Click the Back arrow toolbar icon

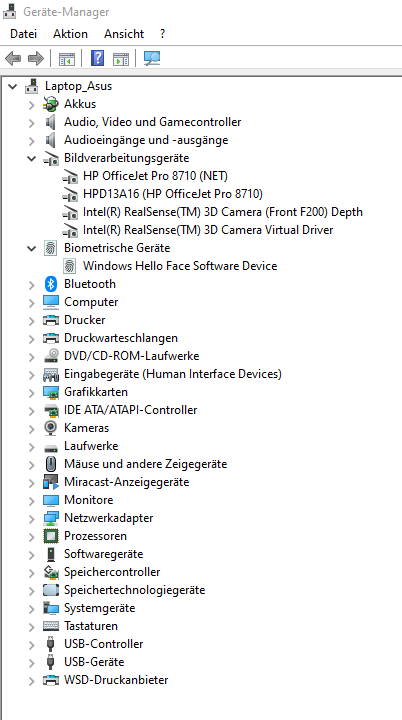coord(13,58)
